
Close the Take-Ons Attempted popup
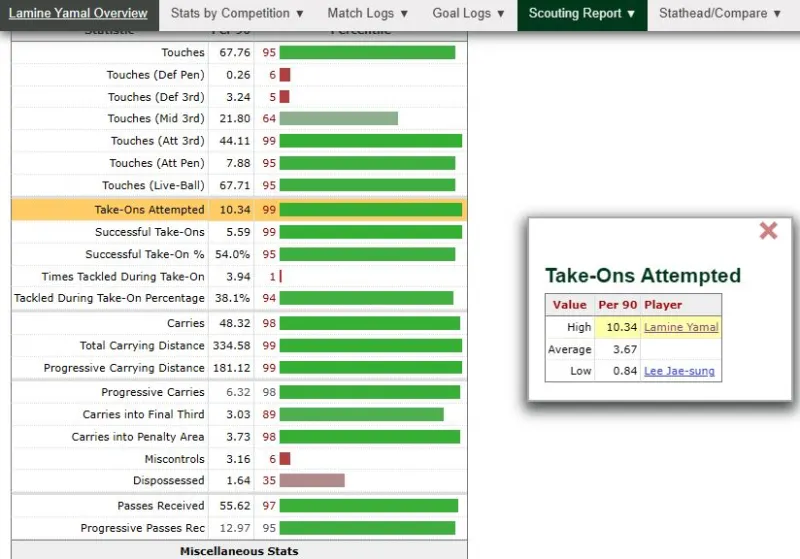pyautogui.click(x=768, y=231)
